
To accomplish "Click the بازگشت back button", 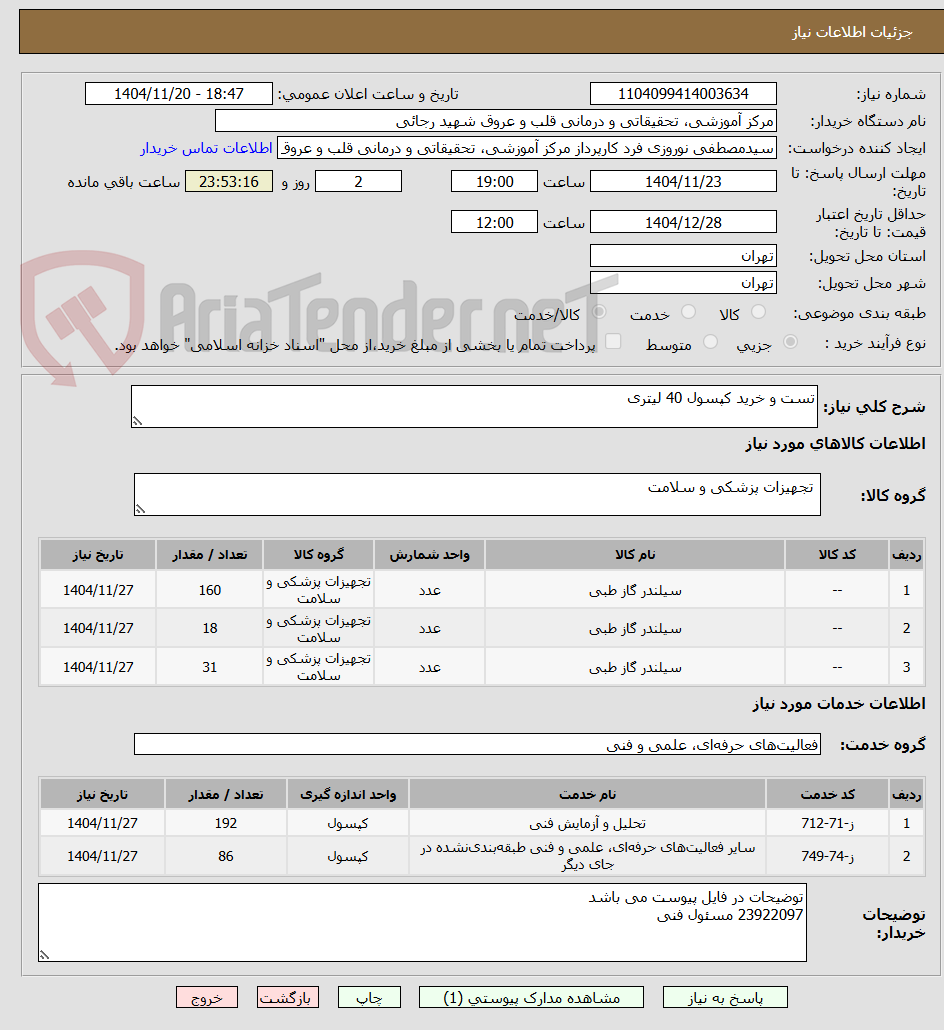I will coord(288,997).
